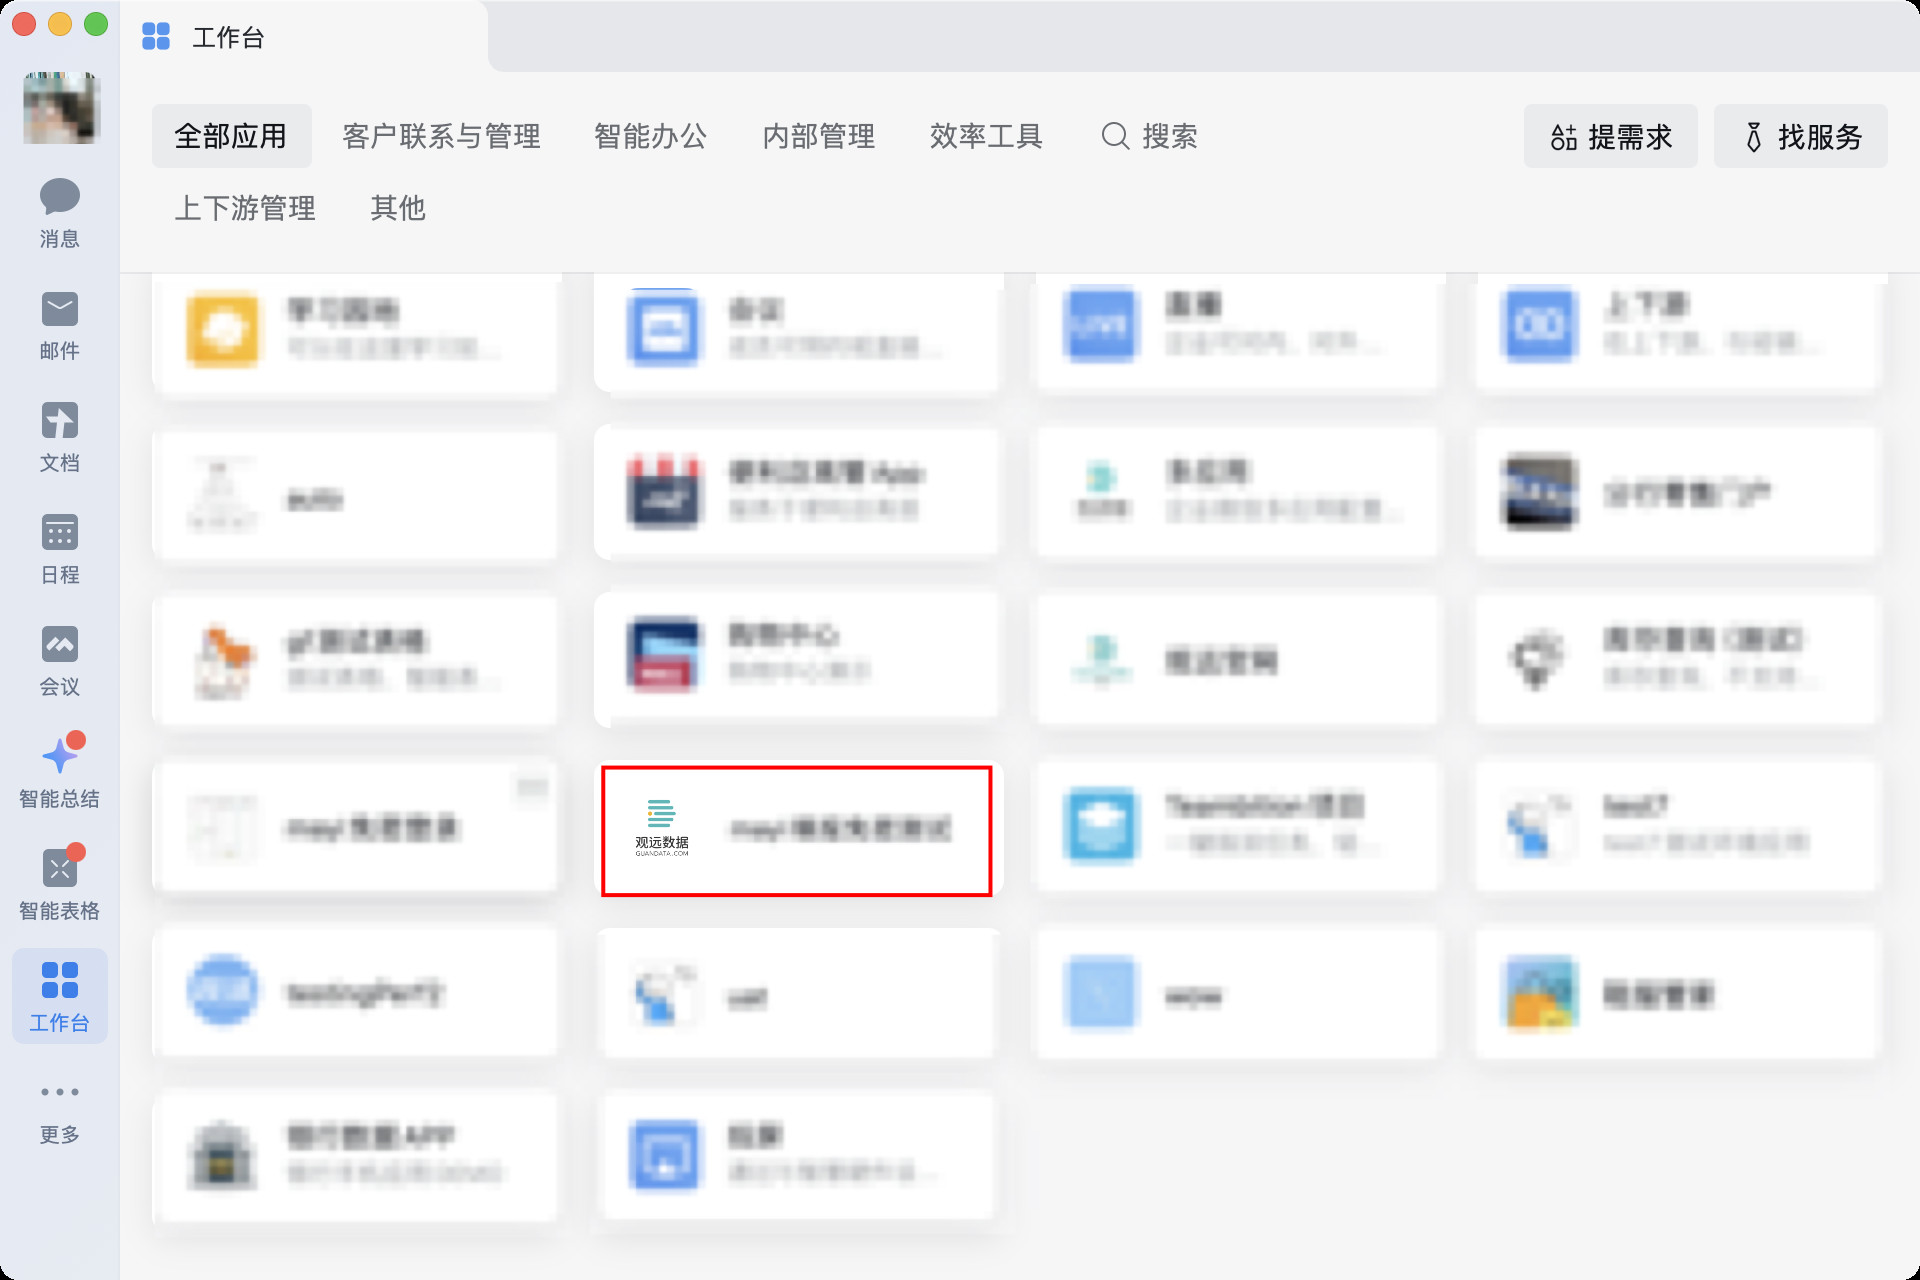Select the 工作台 workbench sidebar icon
1920x1280 pixels.
(x=59, y=996)
